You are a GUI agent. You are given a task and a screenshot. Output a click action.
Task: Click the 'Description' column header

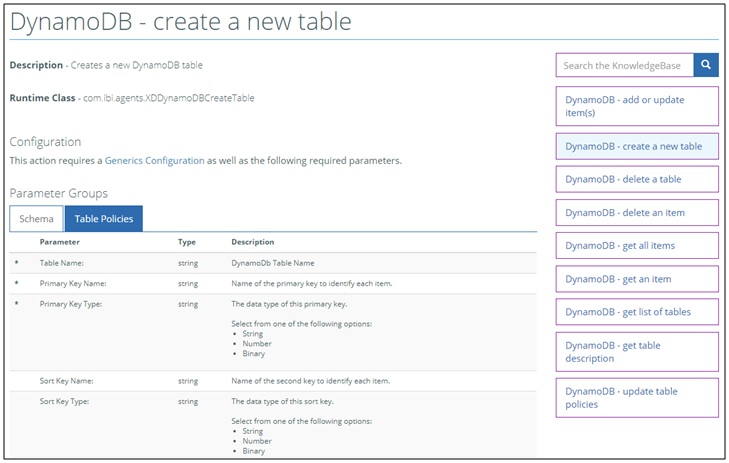253,242
